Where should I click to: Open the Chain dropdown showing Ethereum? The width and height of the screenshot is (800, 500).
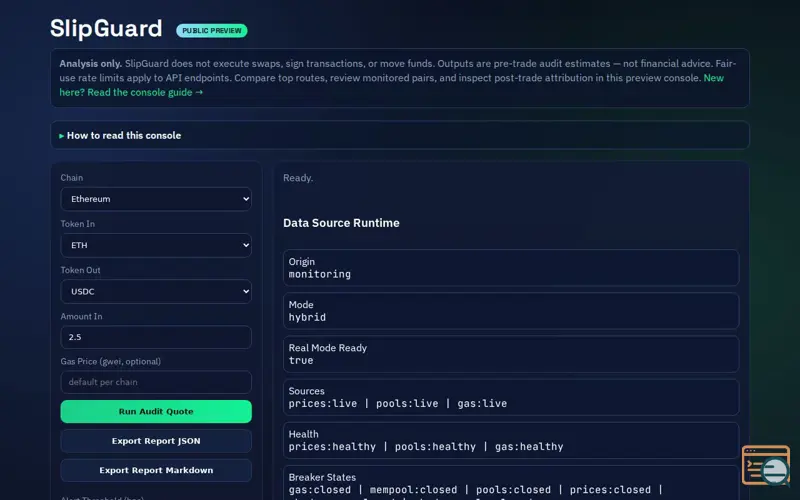pyautogui.click(x=156, y=199)
